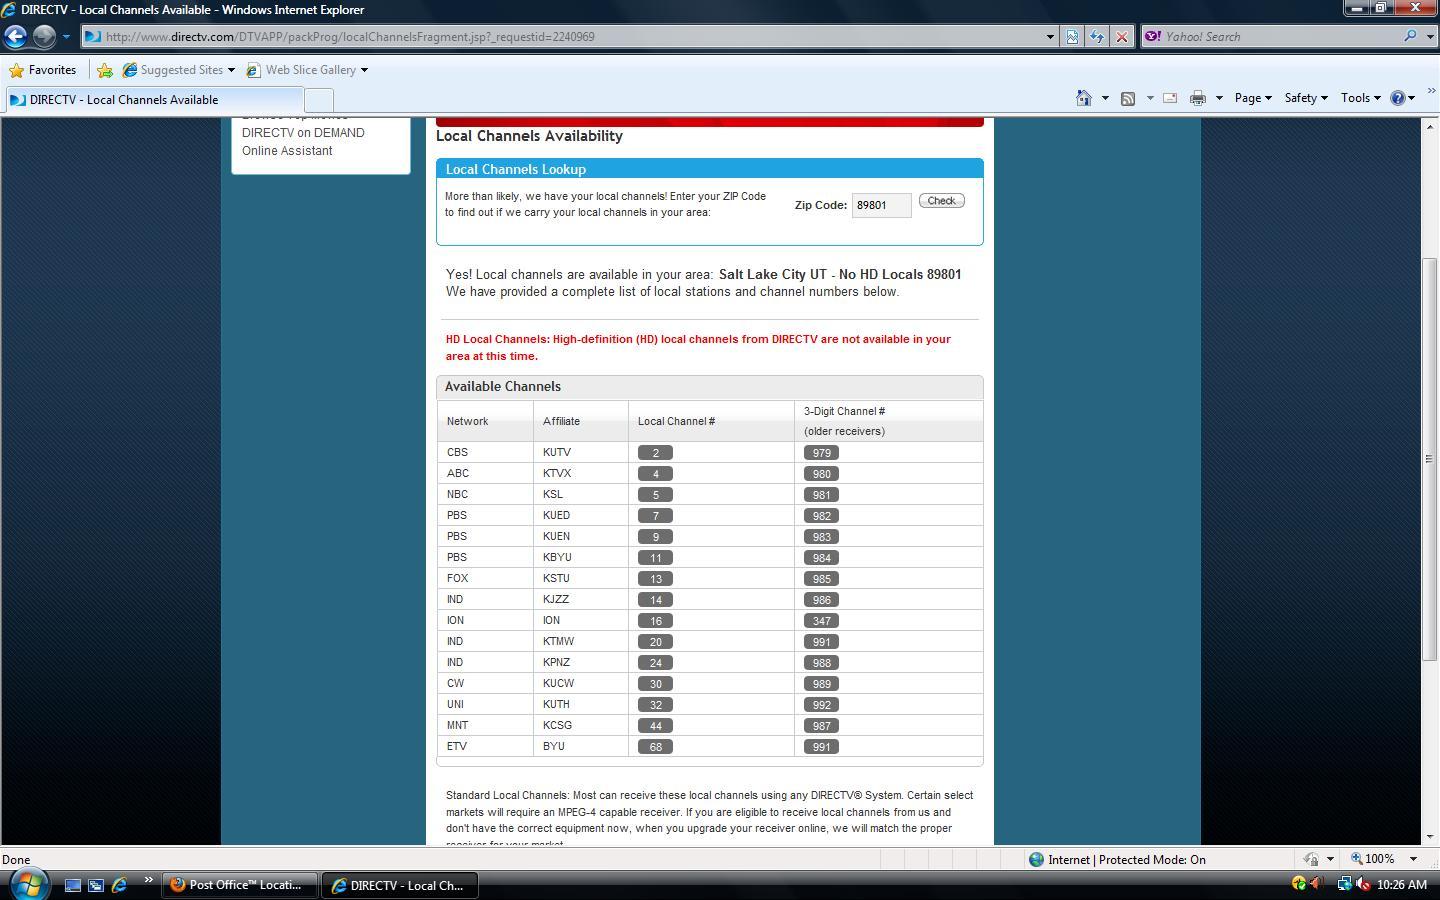Image resolution: width=1440 pixels, height=900 pixels.
Task: Open the Help question mark menu
Action: pyautogui.click(x=1403, y=98)
